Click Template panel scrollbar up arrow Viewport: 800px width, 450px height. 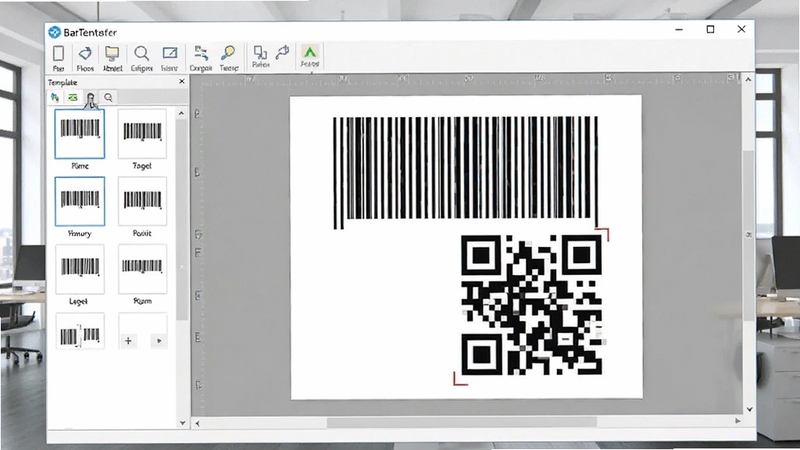coord(182,113)
